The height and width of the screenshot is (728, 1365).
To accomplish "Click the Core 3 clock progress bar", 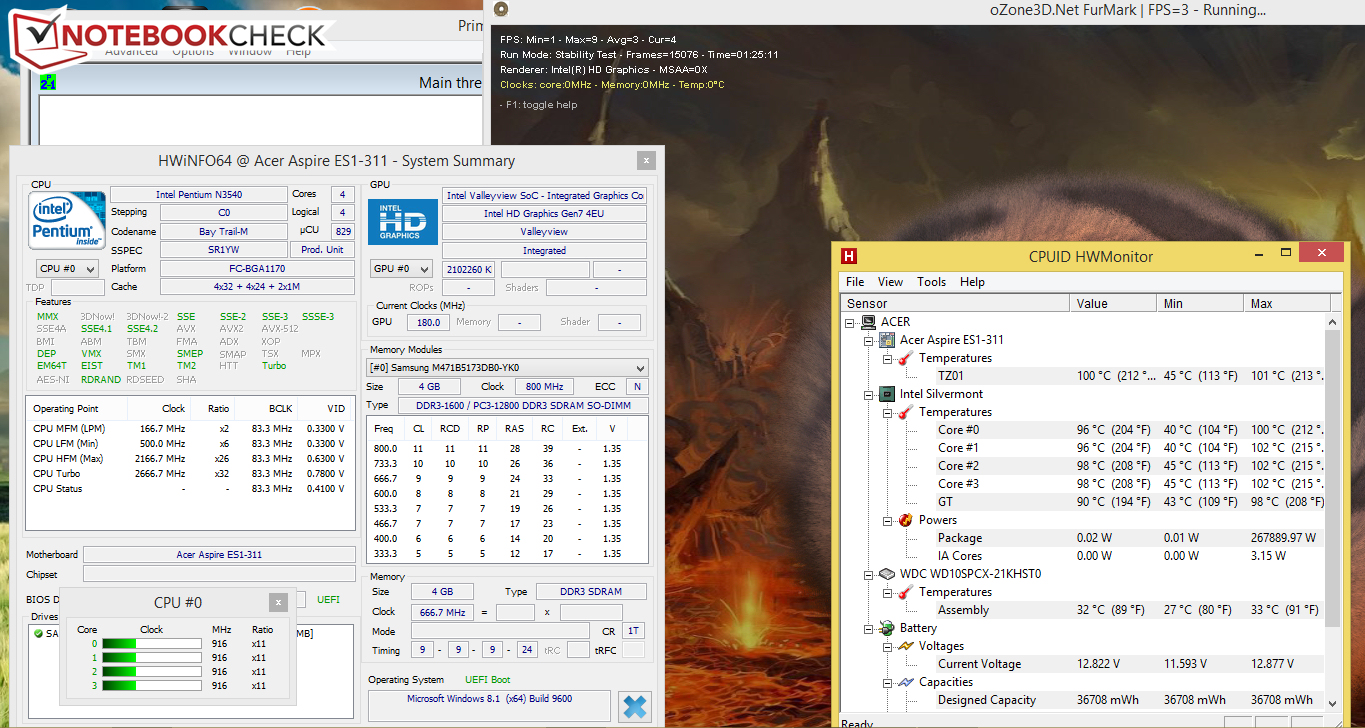I will (152, 686).
